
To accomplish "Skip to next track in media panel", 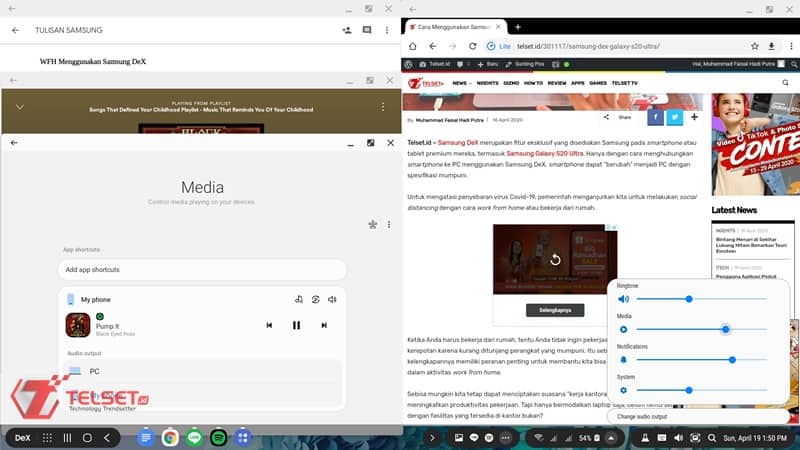I will (324, 325).
